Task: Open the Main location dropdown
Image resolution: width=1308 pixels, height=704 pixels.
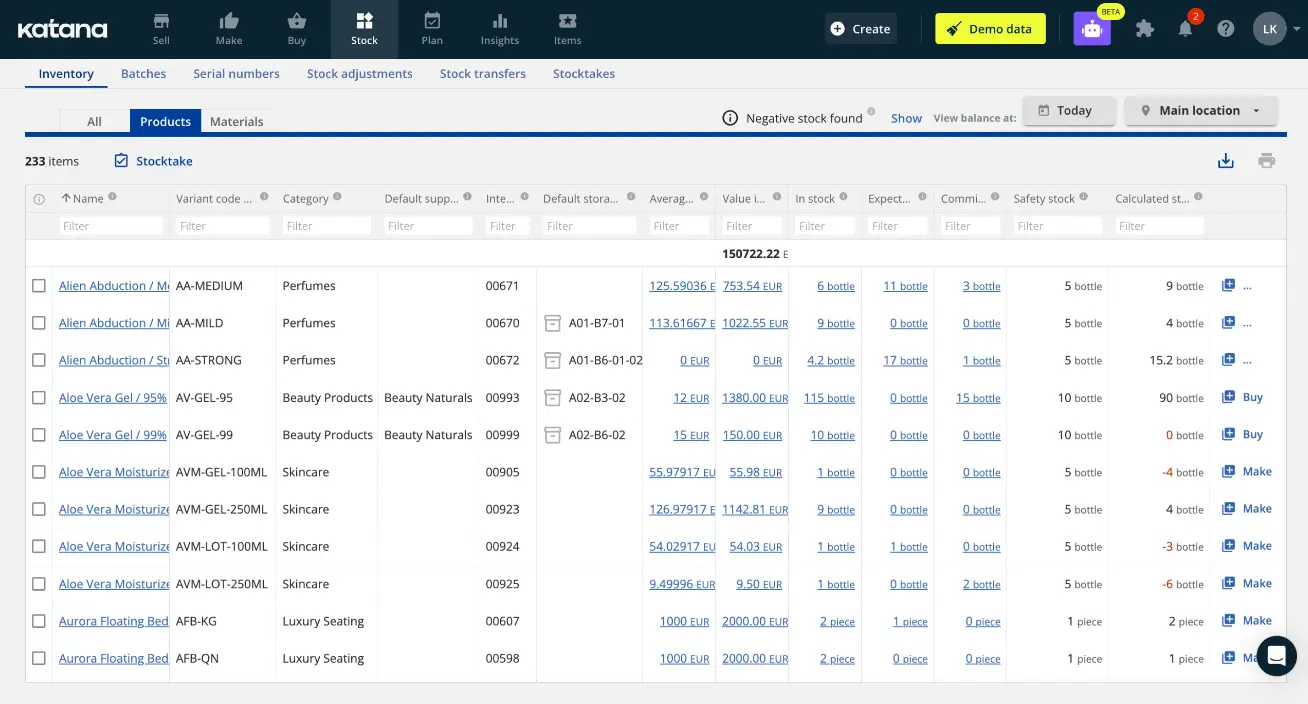Action: [1200, 111]
